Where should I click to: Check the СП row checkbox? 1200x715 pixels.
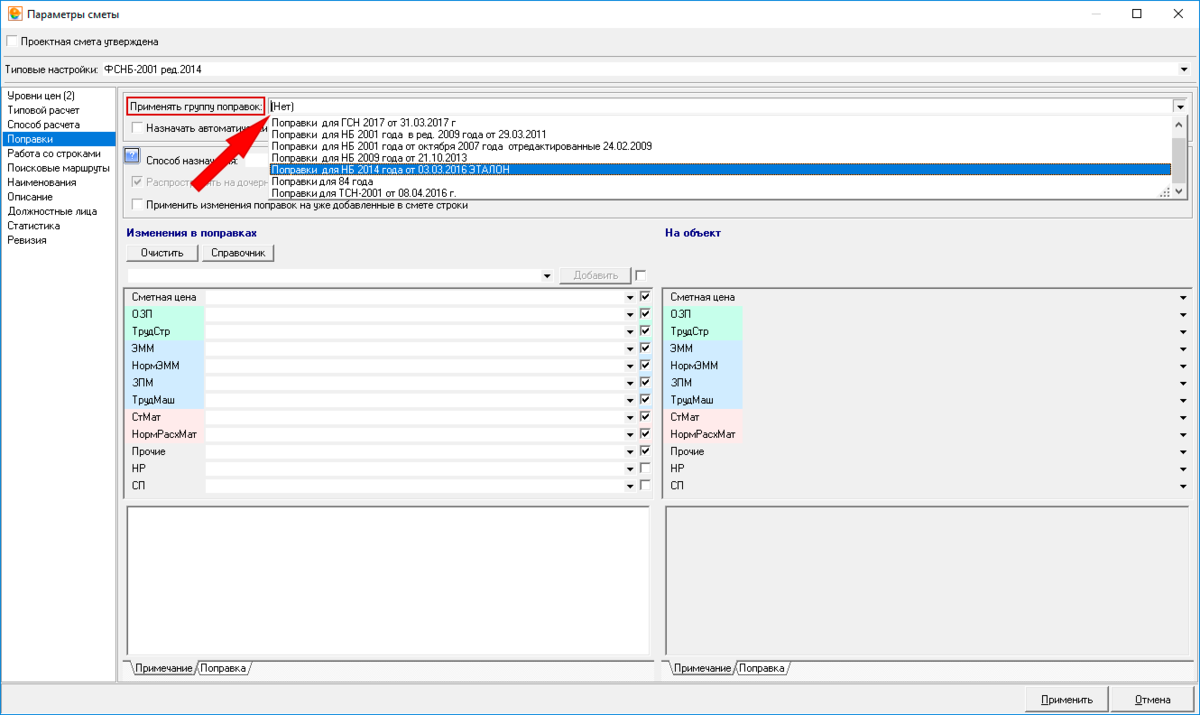point(645,485)
